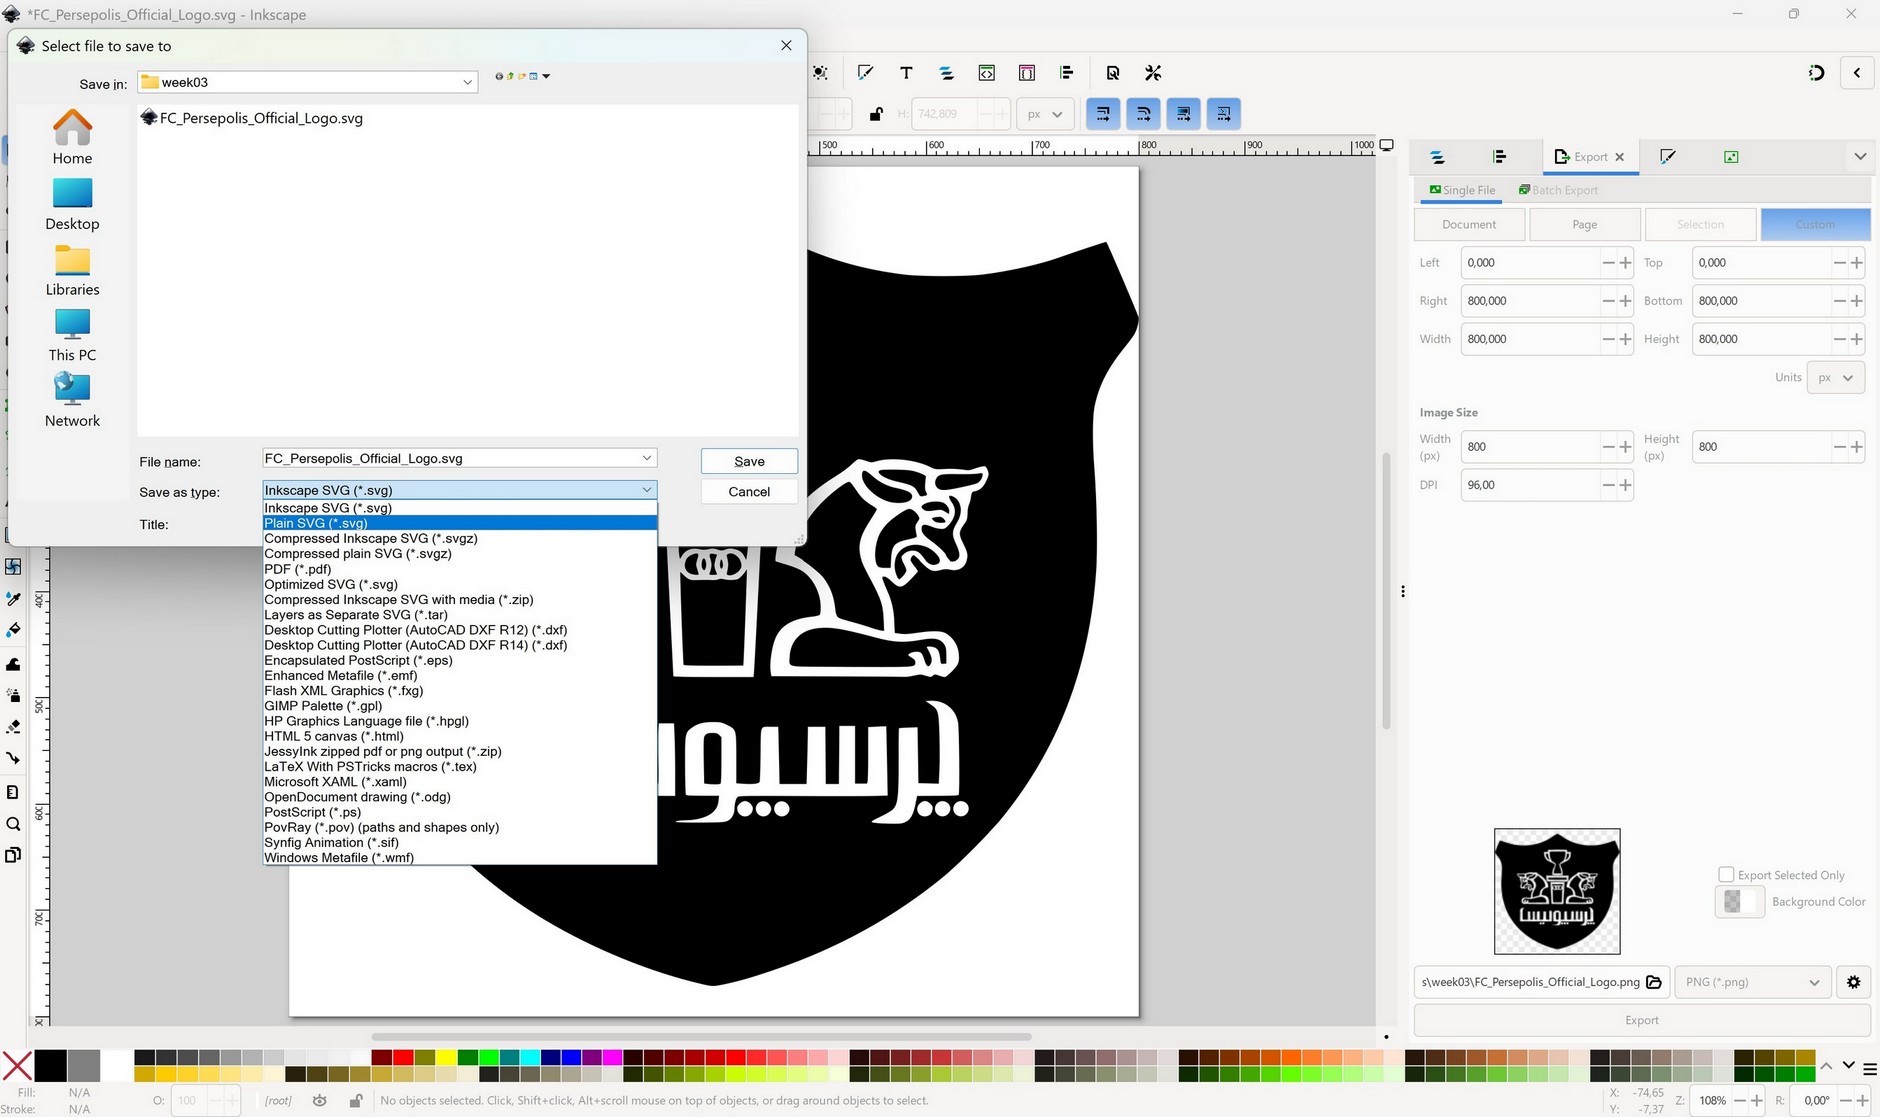Select the Connector tool
1880x1117 pixels.
pyautogui.click(x=13, y=758)
